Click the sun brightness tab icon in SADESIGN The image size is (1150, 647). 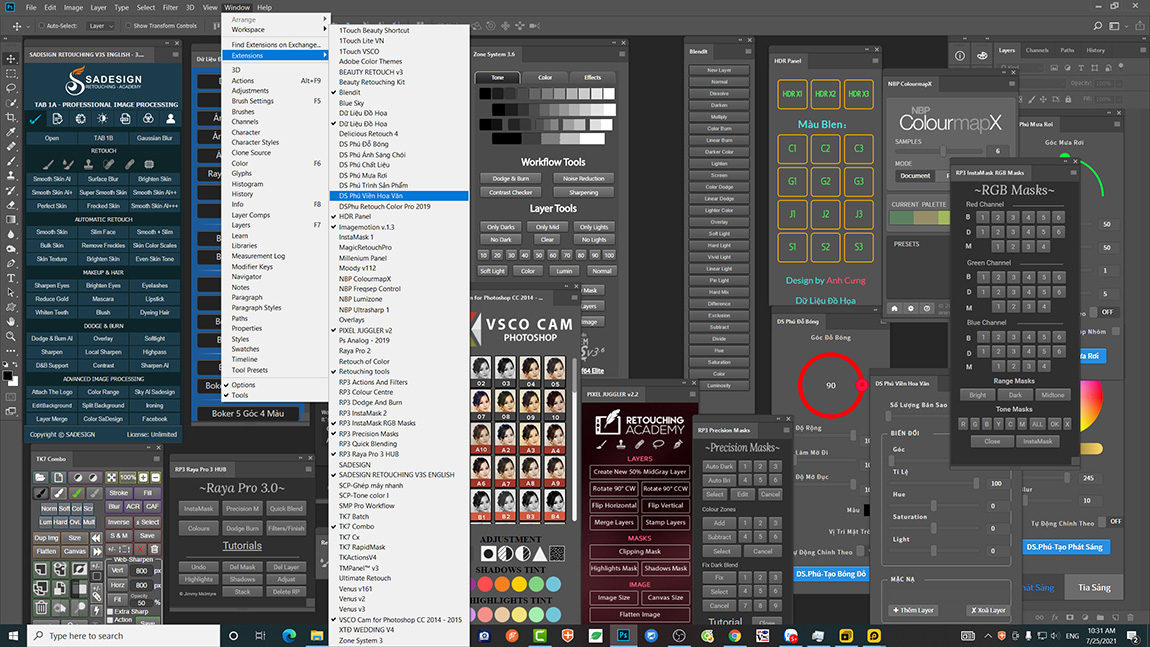pyautogui.click(x=103, y=119)
